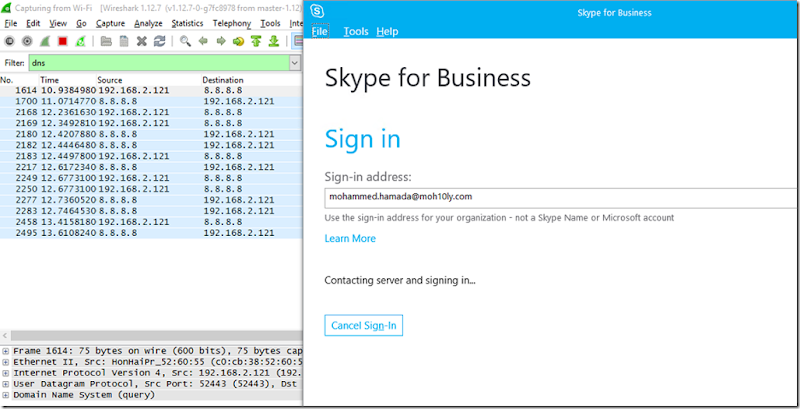800x409 pixels.
Task: Select packet number 2182 row
Action: [x=151, y=145]
